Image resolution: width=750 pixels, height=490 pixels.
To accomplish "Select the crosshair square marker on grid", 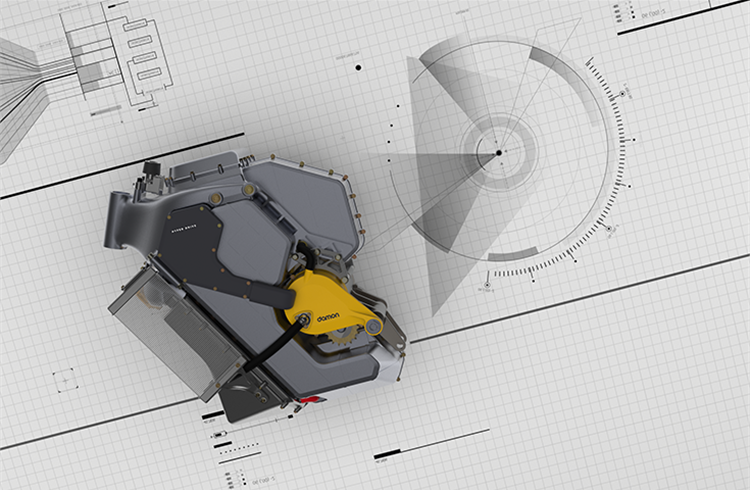I will click(64, 380).
